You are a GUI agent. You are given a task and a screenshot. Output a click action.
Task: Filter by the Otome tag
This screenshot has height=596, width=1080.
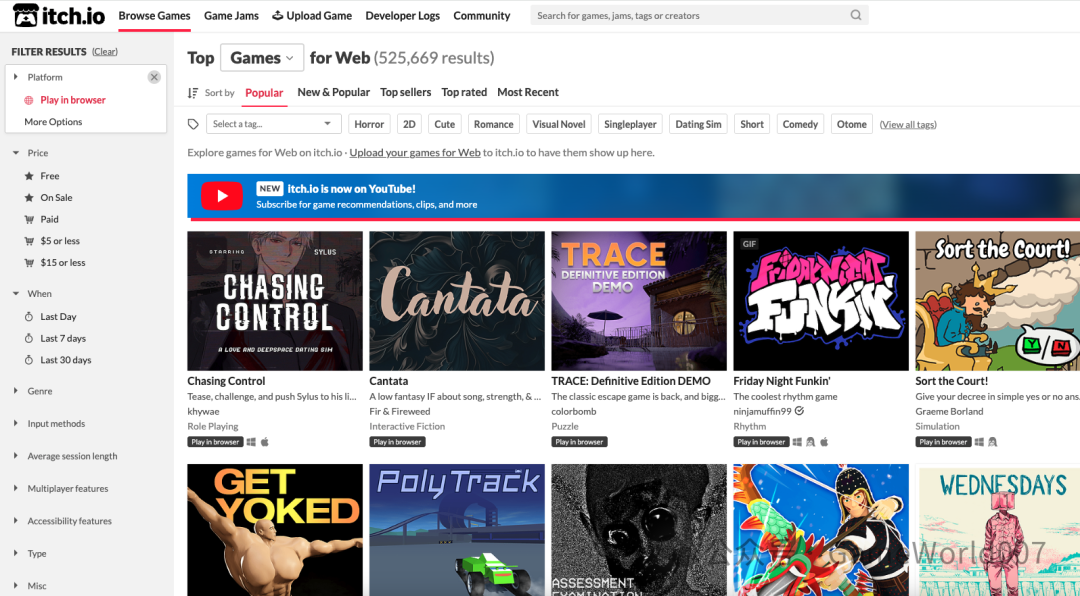[851, 124]
